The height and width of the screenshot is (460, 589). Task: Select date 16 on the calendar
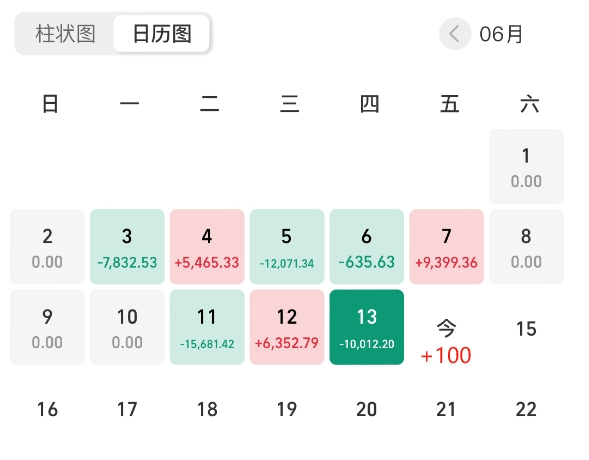click(x=47, y=409)
